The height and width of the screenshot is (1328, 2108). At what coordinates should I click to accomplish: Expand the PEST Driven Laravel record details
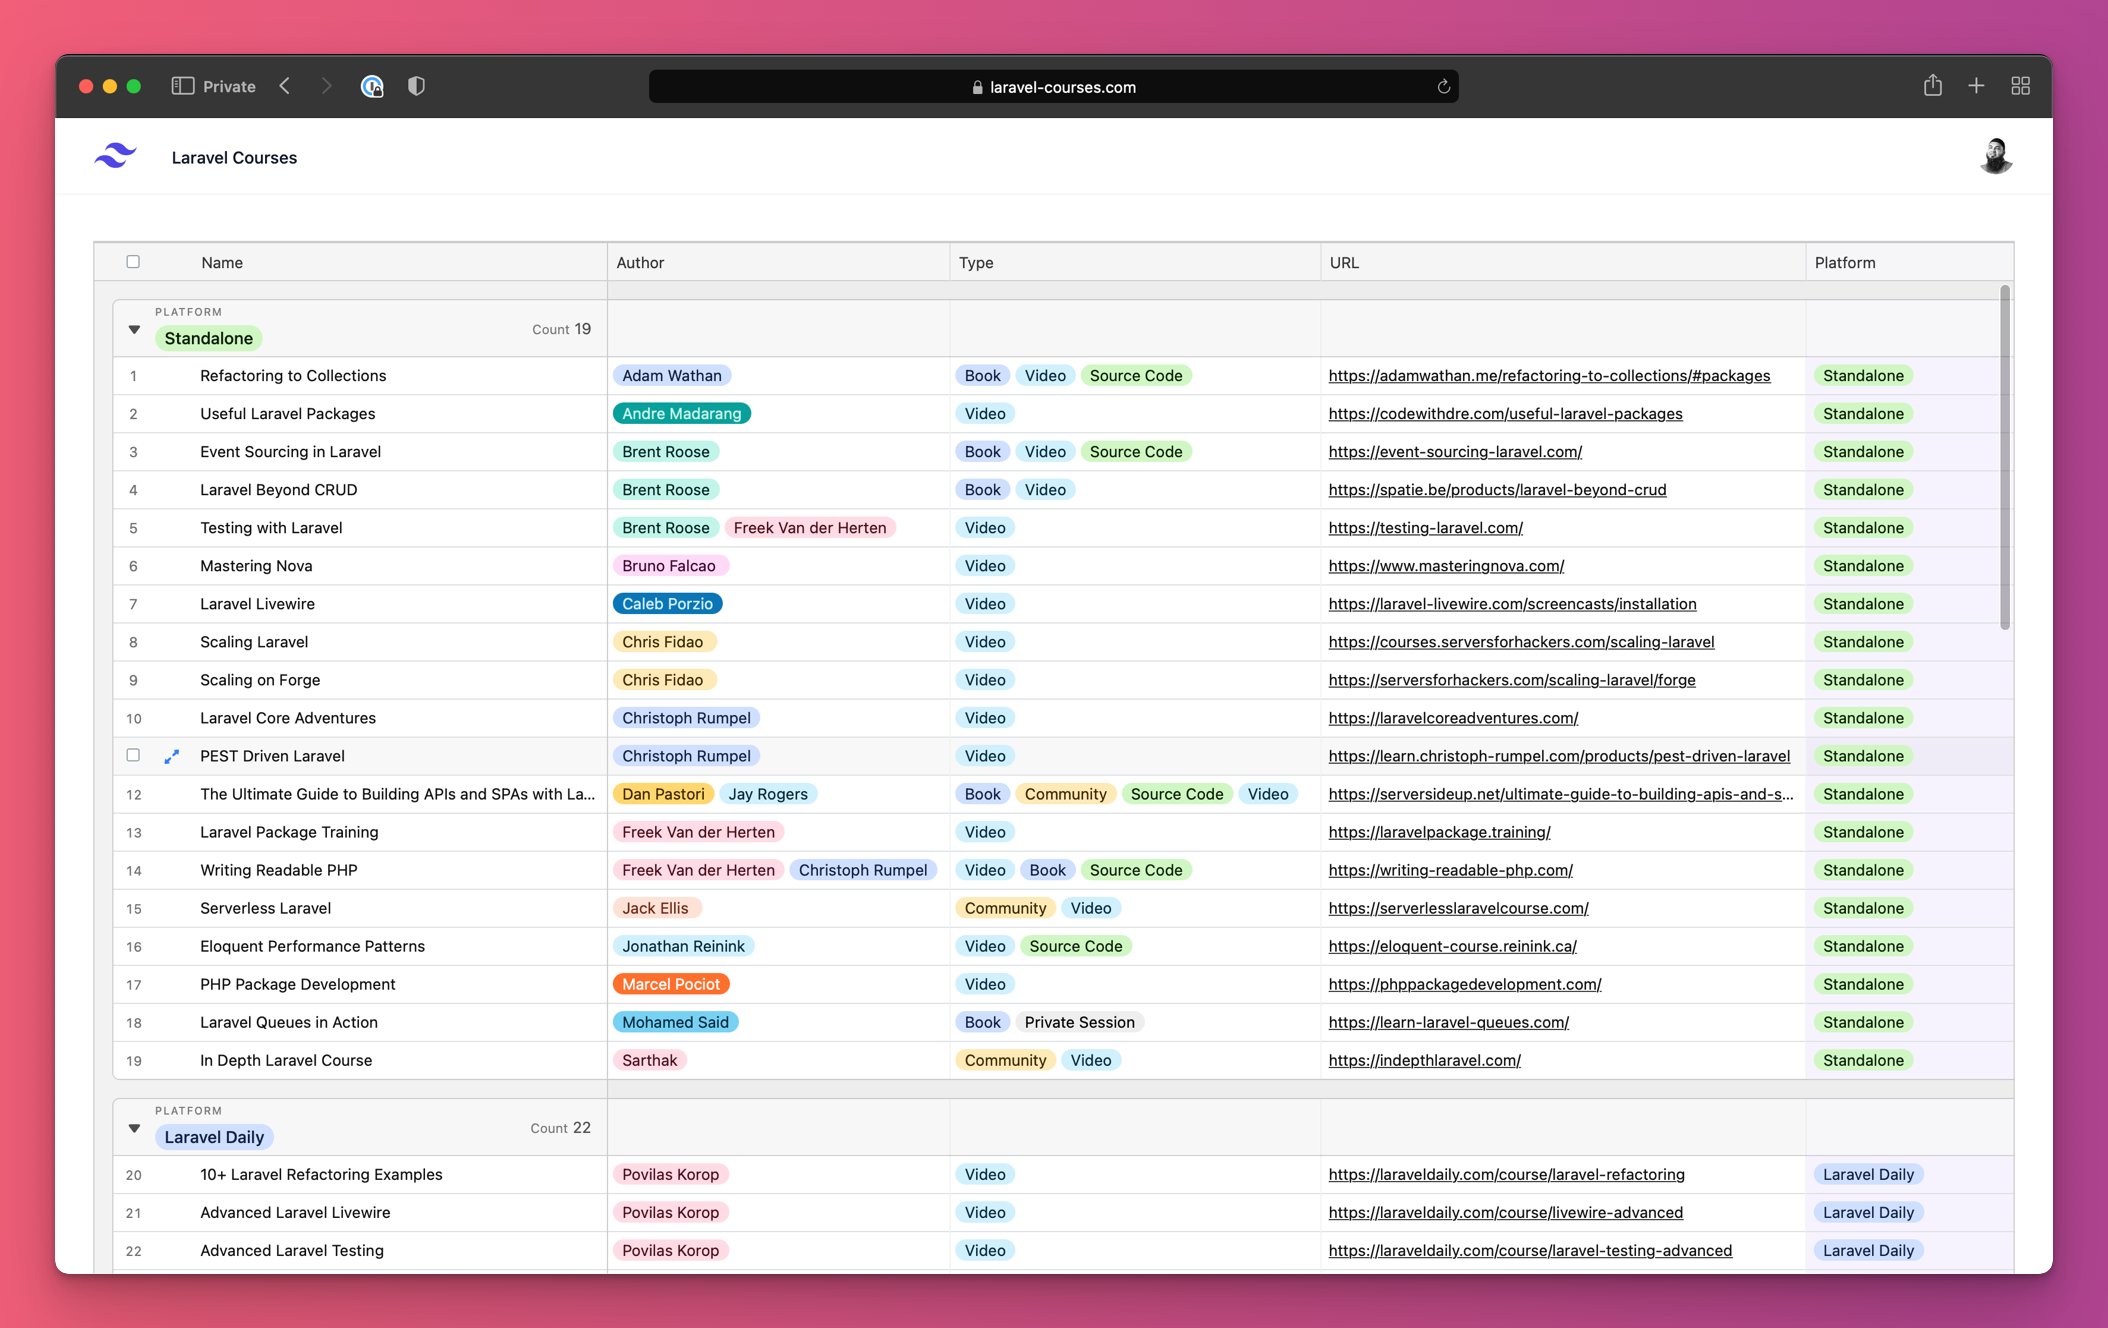(172, 756)
